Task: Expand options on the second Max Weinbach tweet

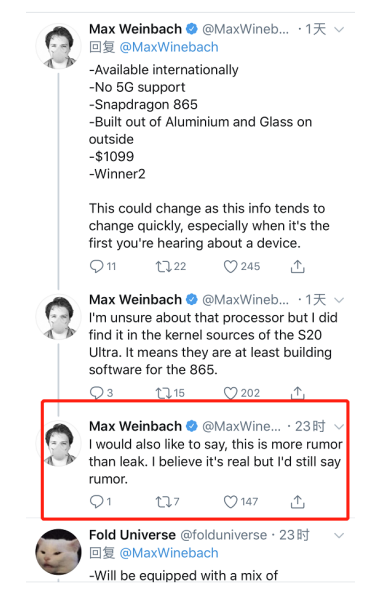Action: (x=339, y=300)
